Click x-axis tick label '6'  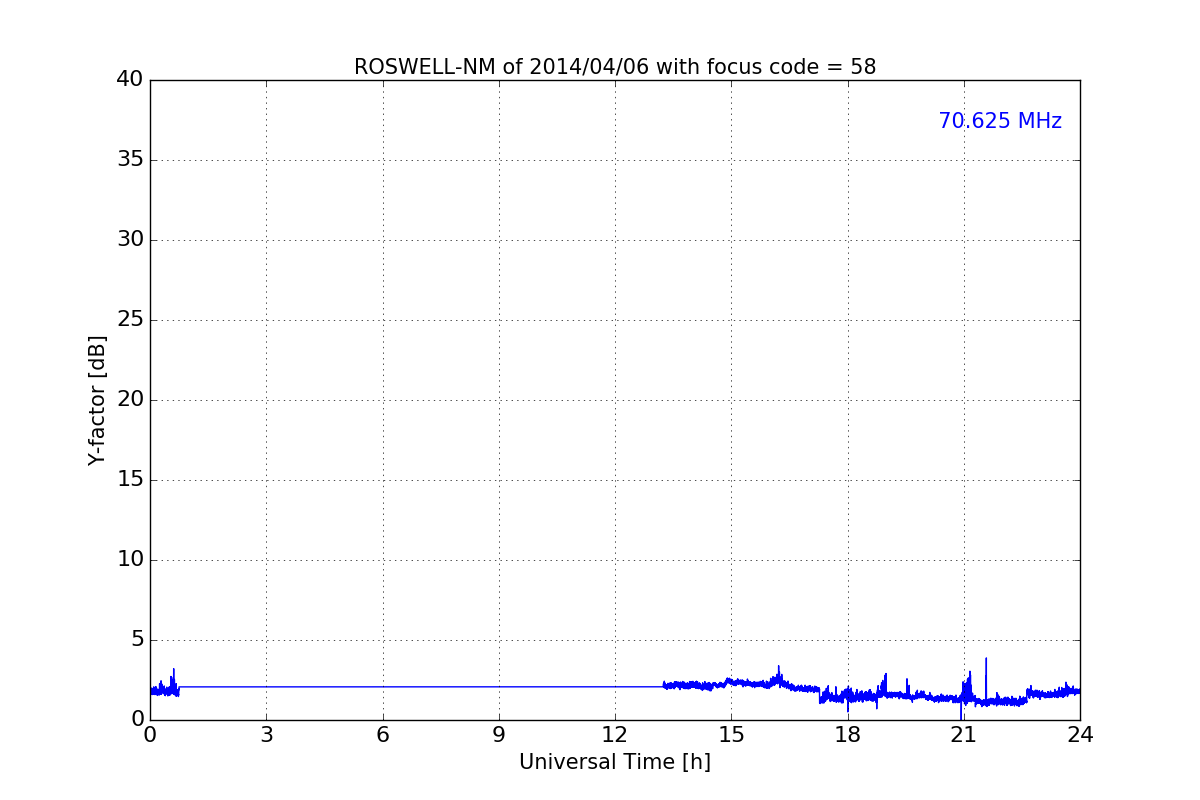383,735
